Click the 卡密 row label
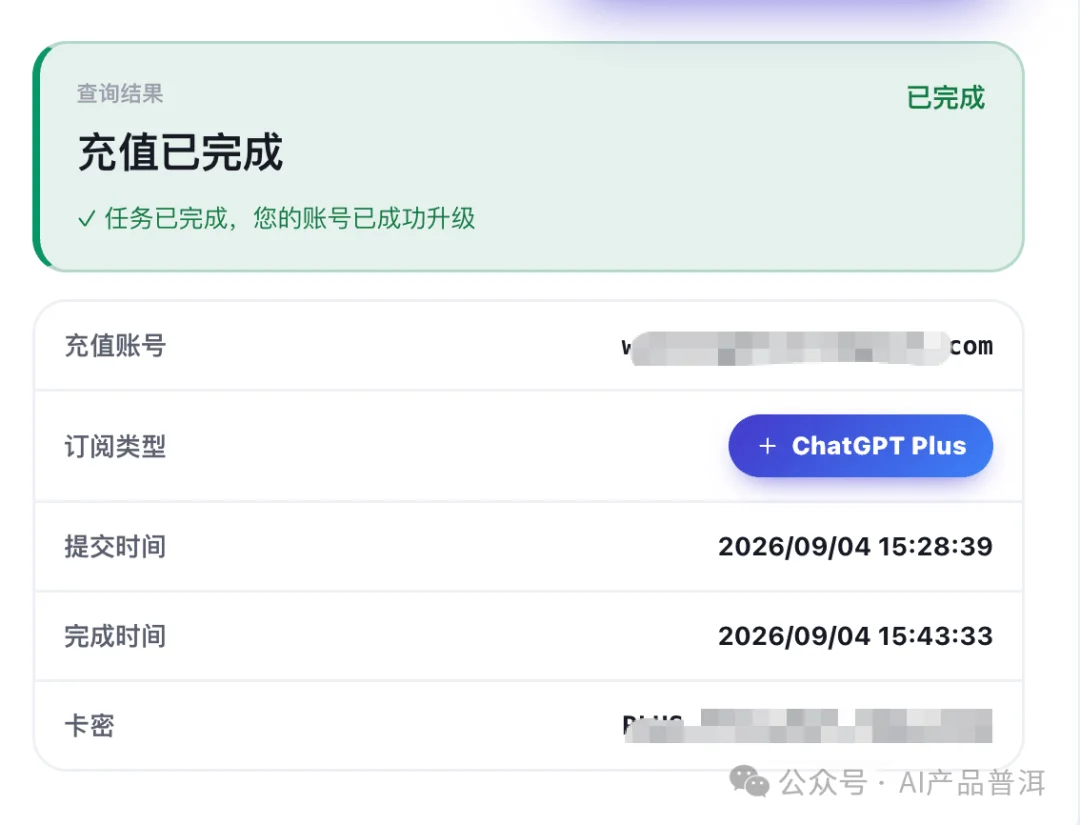The image size is (1080, 825). pos(90,725)
